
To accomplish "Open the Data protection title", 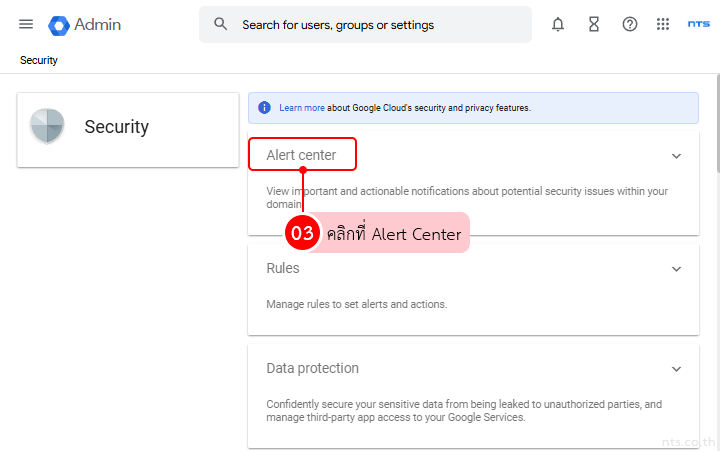I will 312,368.
